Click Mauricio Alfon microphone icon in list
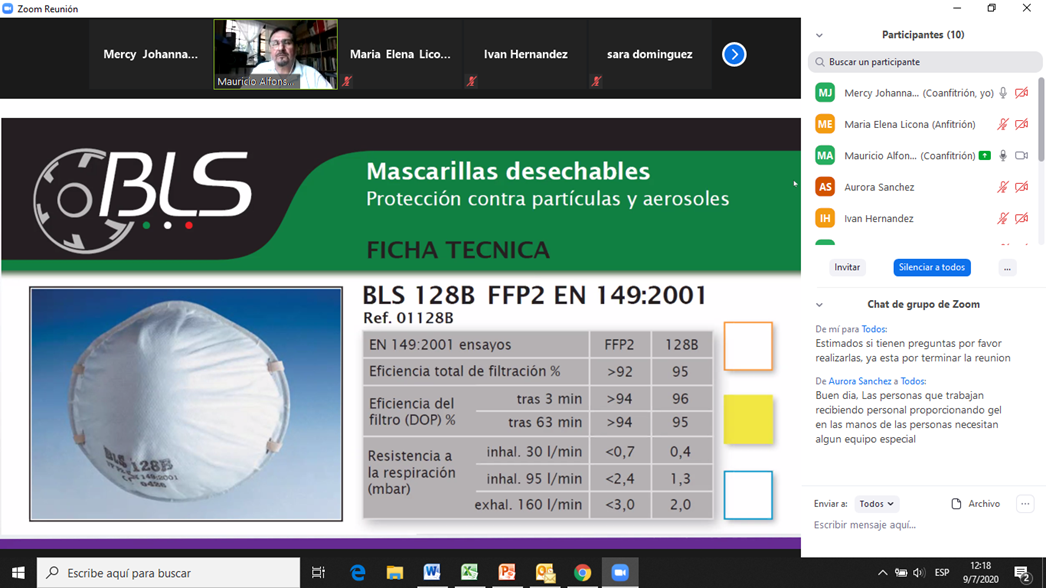 (x=1003, y=156)
